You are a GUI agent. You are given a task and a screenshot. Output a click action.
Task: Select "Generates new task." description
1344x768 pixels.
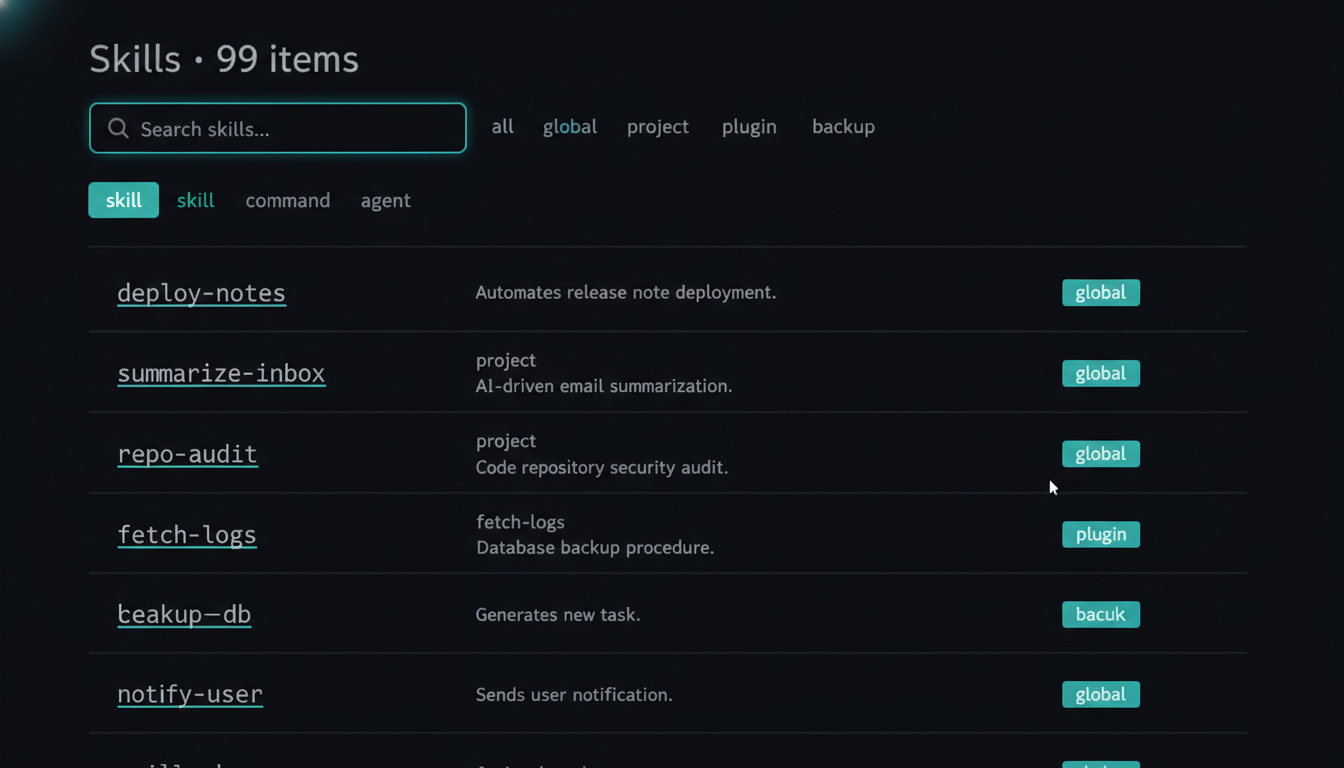pos(558,615)
